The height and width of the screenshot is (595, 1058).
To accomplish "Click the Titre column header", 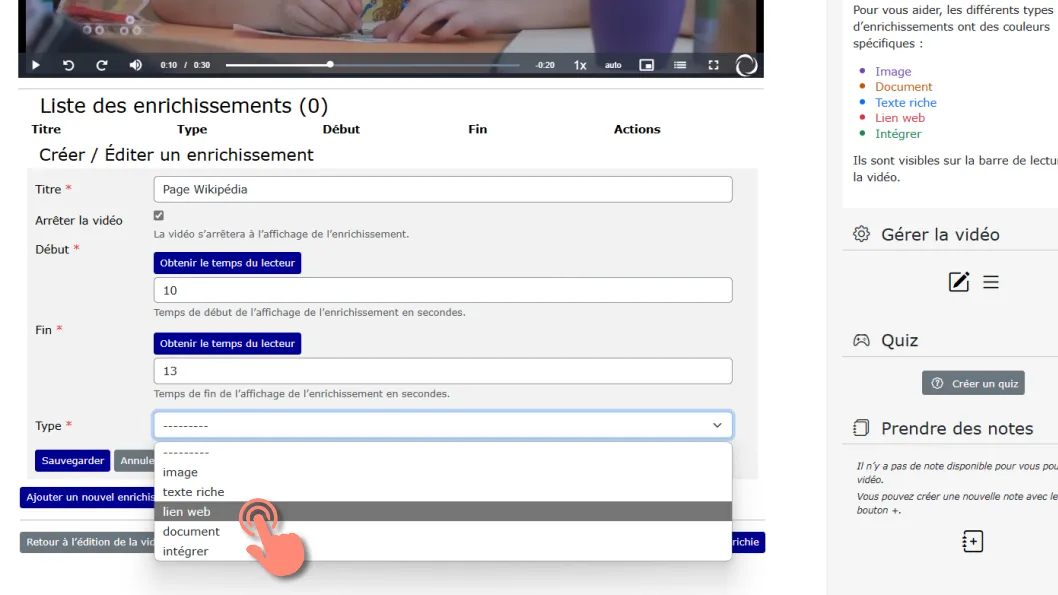I will 46,130.
